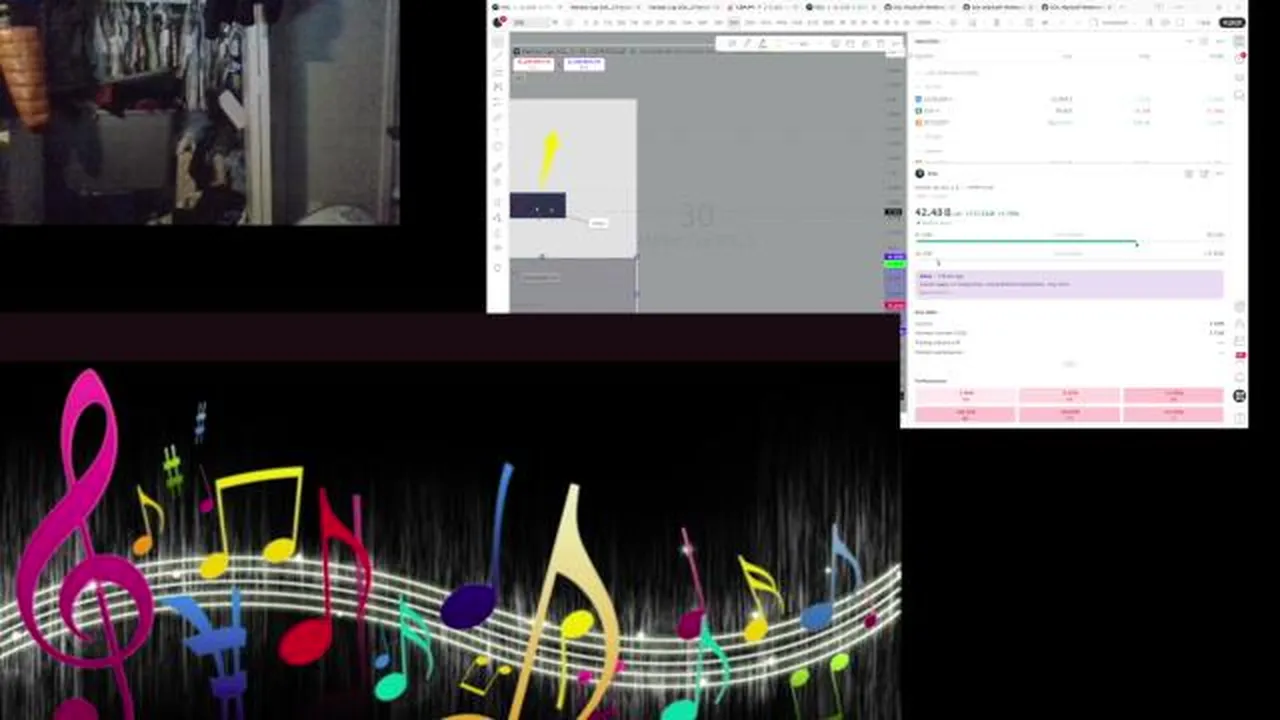
Task: Click the black current-price label on price axis
Action: tap(893, 212)
